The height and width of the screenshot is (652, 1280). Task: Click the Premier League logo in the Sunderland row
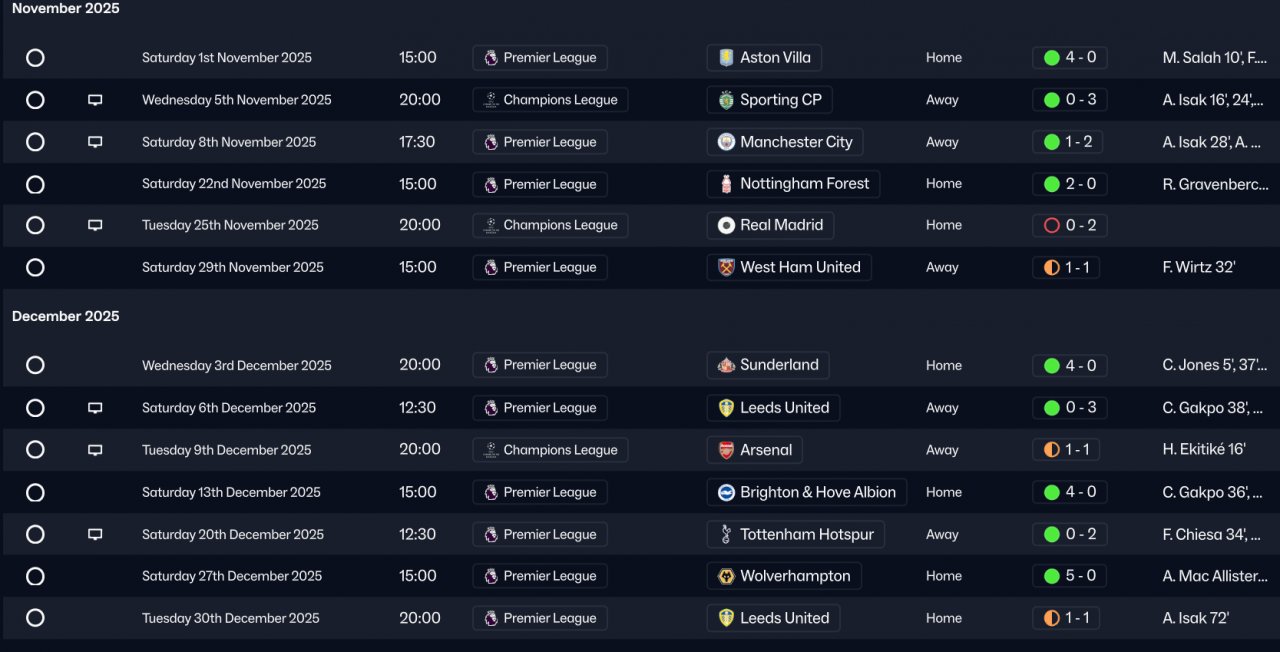click(x=491, y=366)
